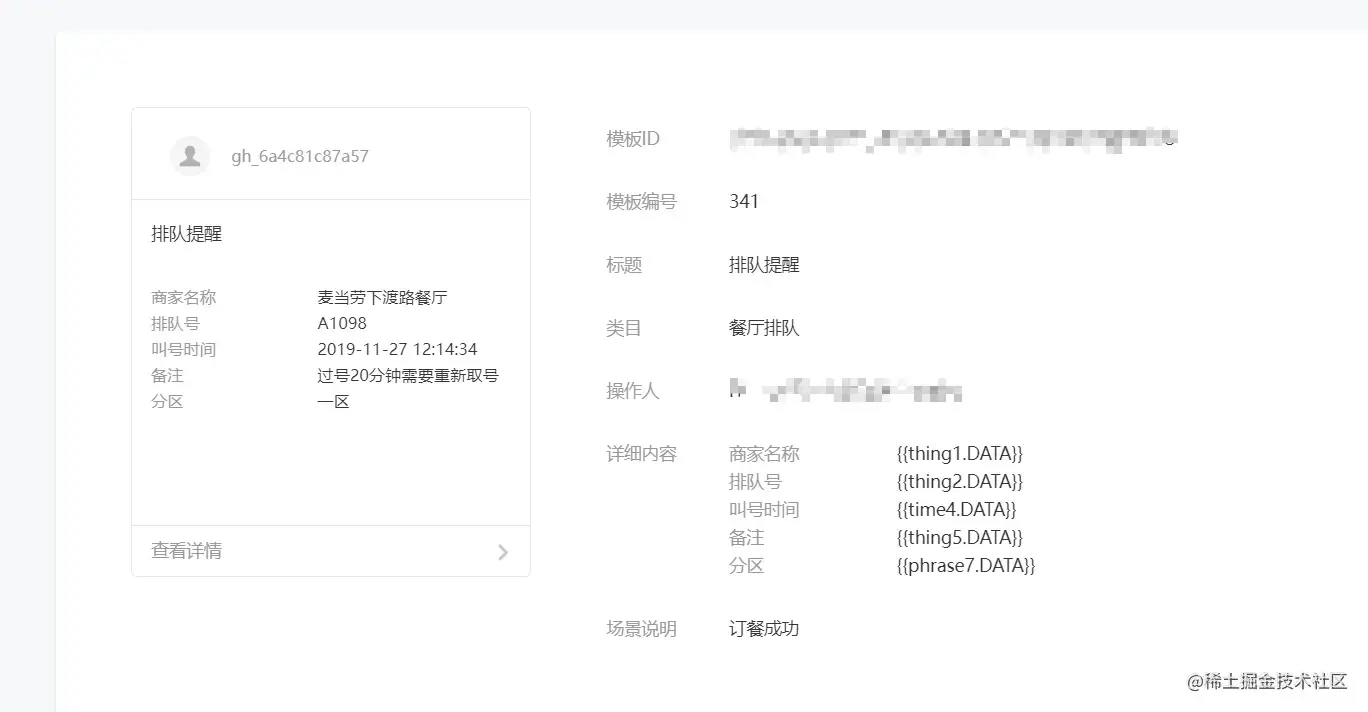
Task: Select the {{thing5.DATA}} placeholder
Action: click(x=960, y=538)
